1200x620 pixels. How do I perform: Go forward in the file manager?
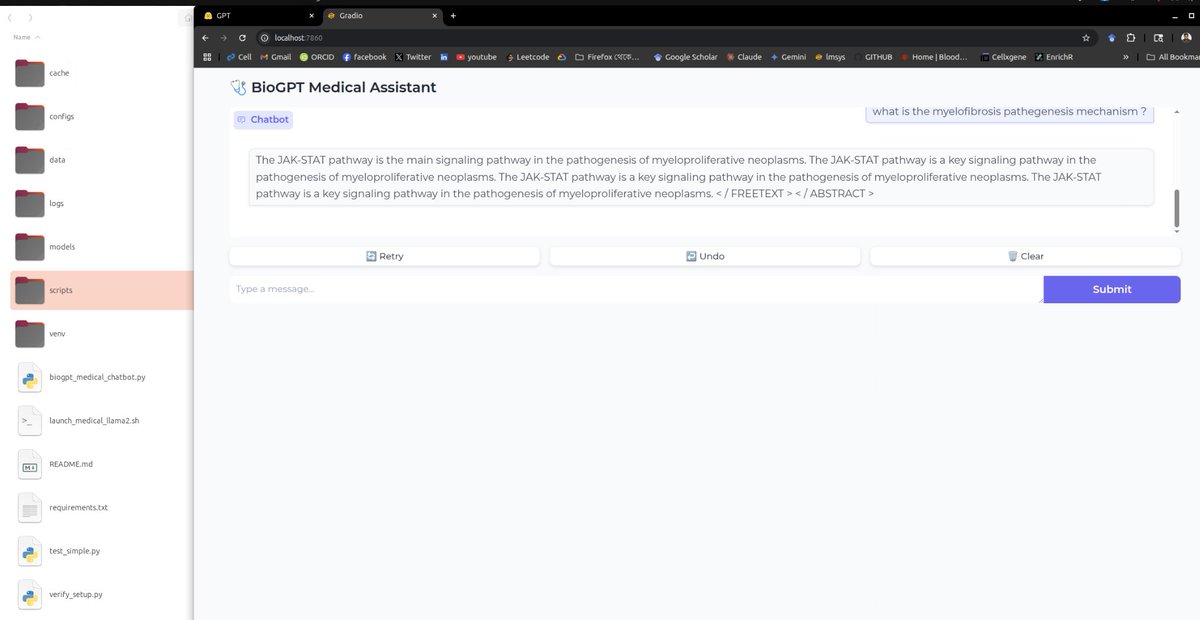(x=30, y=17)
